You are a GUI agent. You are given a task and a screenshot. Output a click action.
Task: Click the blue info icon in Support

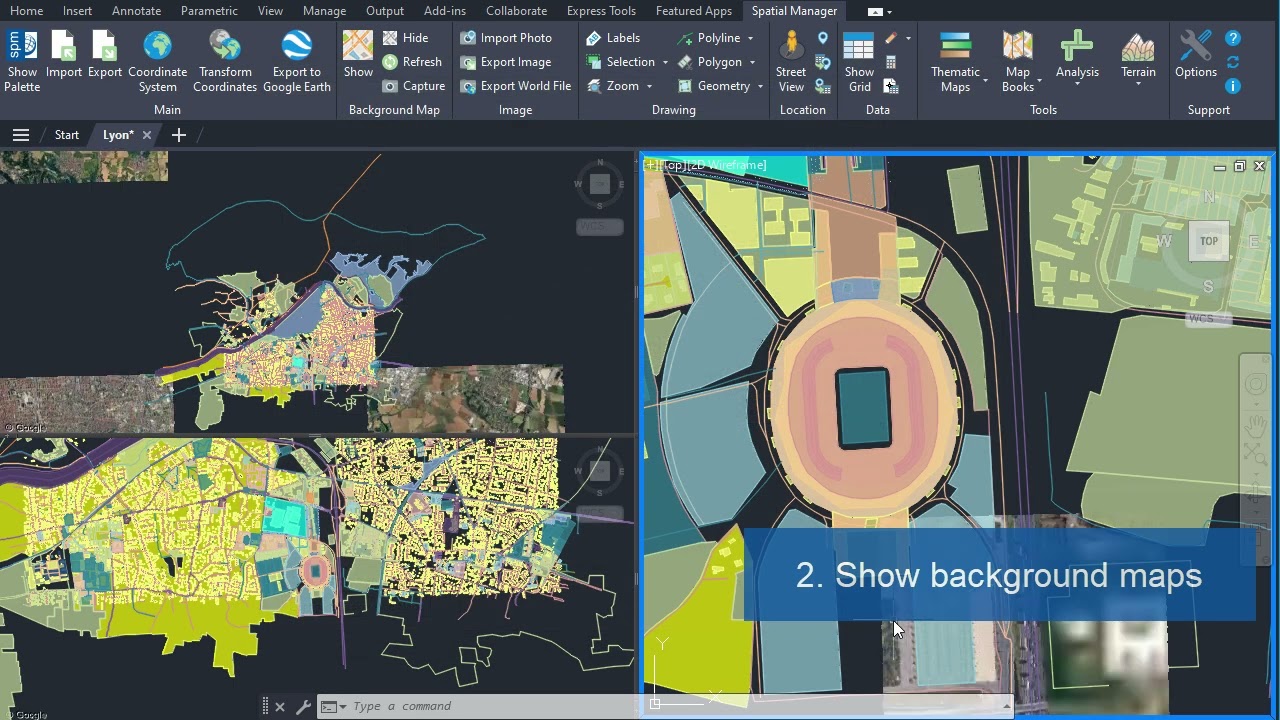[1233, 86]
